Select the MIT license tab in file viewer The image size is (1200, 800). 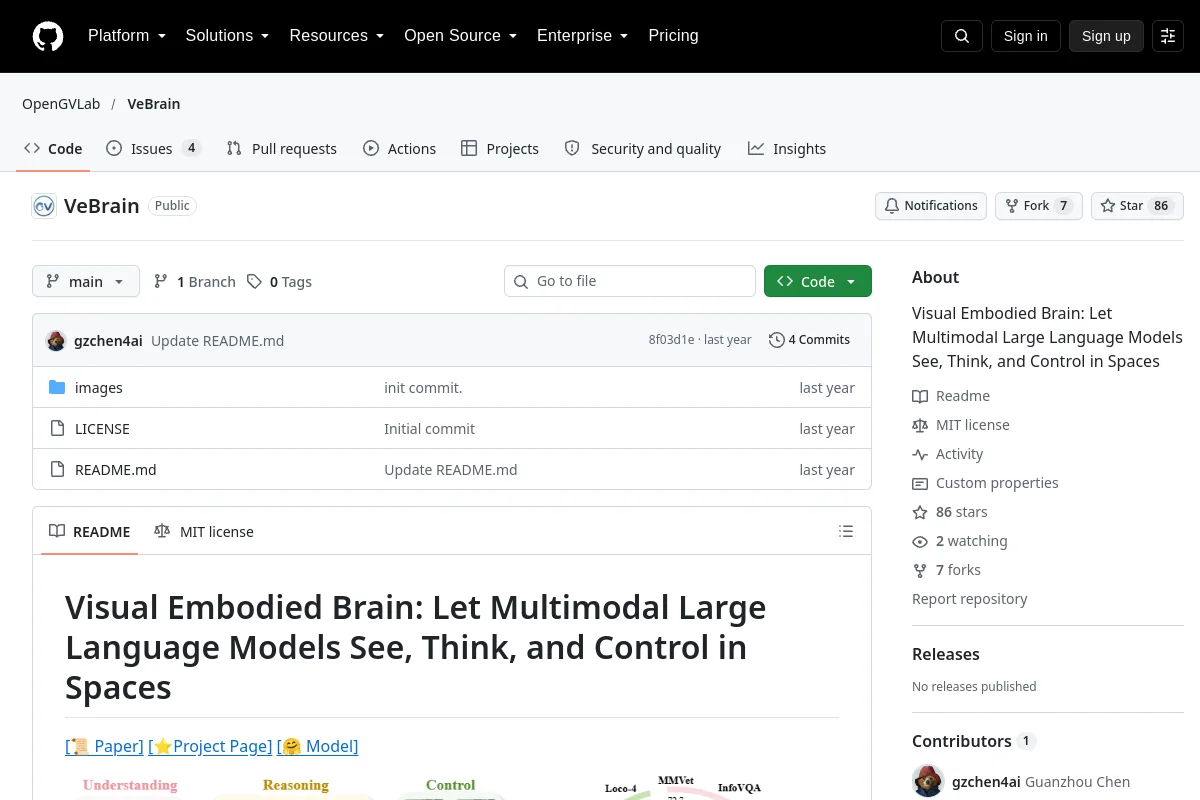(204, 532)
